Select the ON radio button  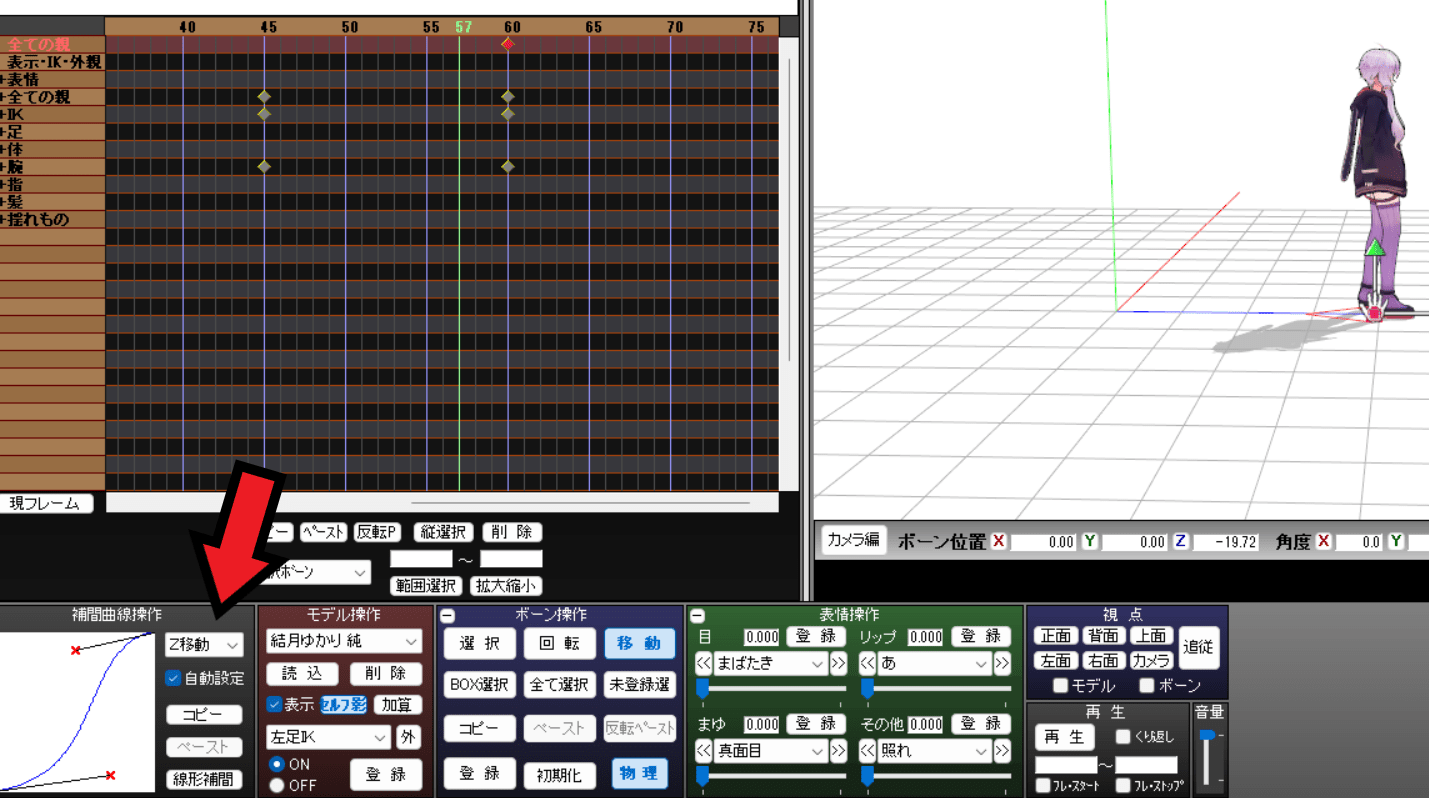point(277,764)
